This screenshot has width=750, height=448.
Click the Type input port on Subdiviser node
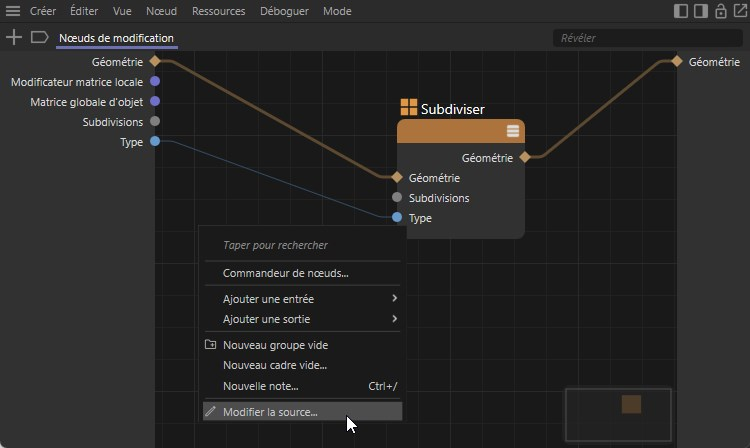tap(397, 217)
